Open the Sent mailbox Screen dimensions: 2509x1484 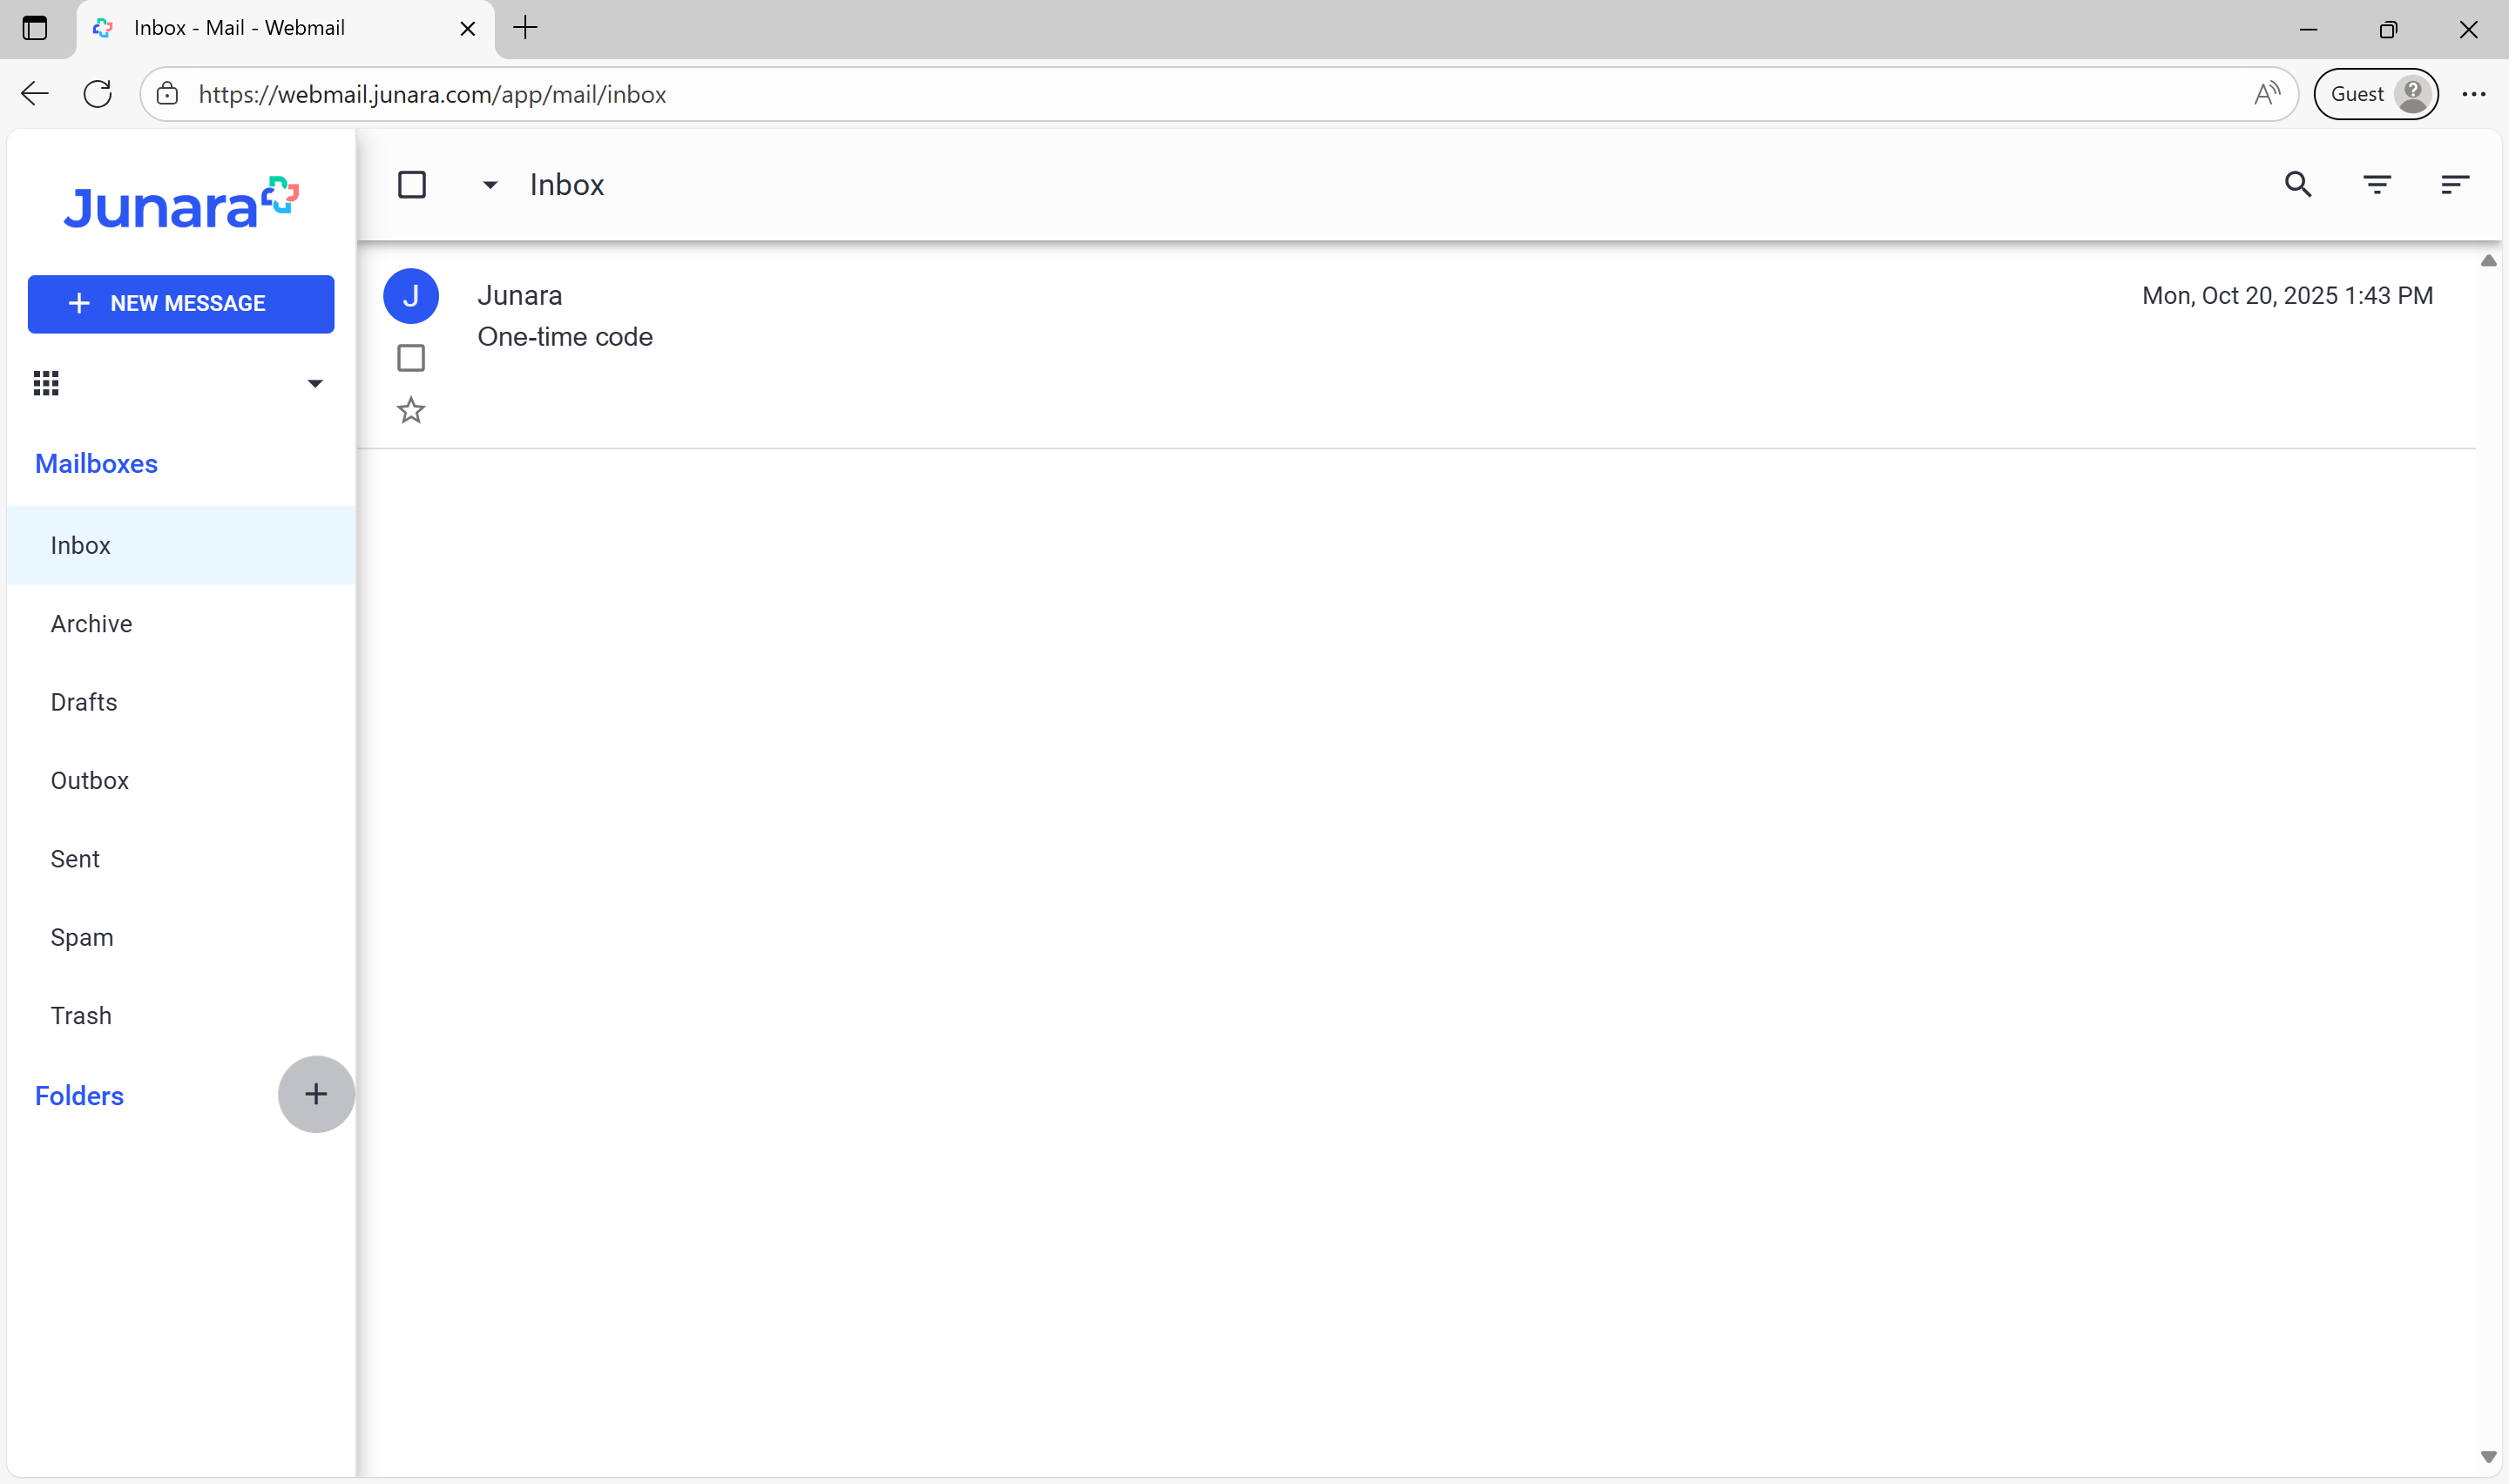[181, 859]
